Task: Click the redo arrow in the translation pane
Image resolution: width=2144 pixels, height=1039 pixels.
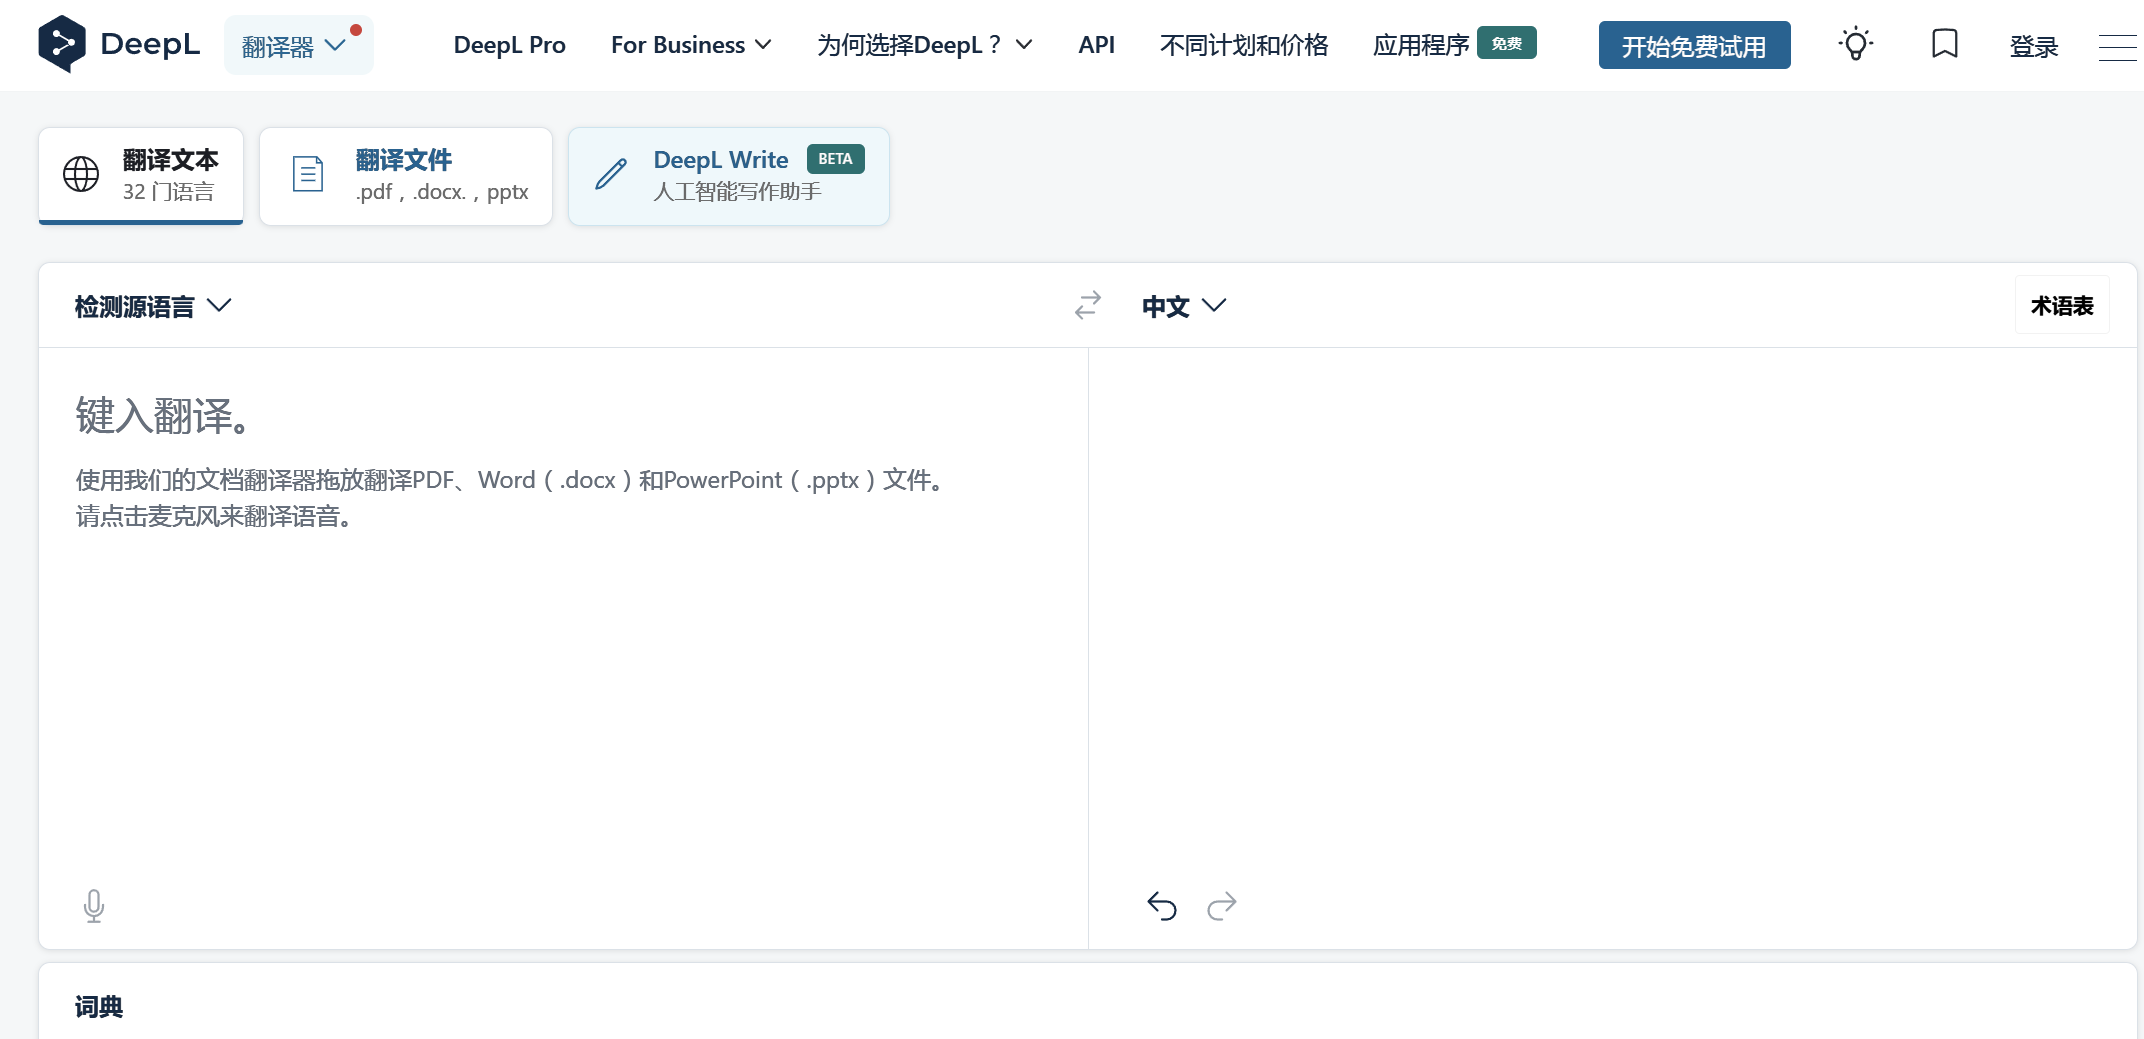Action: [x=1221, y=905]
